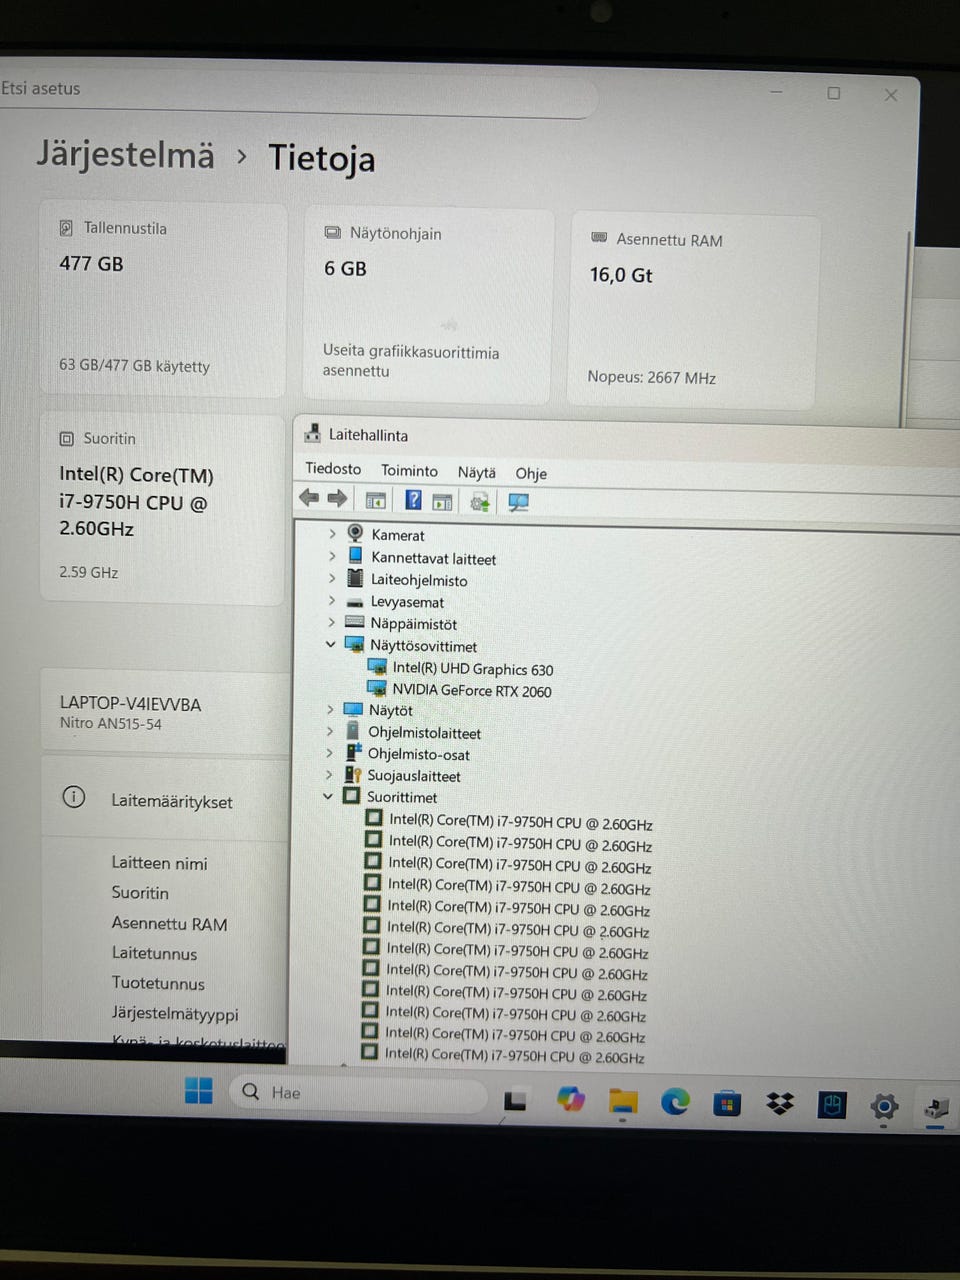Open the Settings gear on the taskbar
The height and width of the screenshot is (1280, 960).
tap(884, 1106)
